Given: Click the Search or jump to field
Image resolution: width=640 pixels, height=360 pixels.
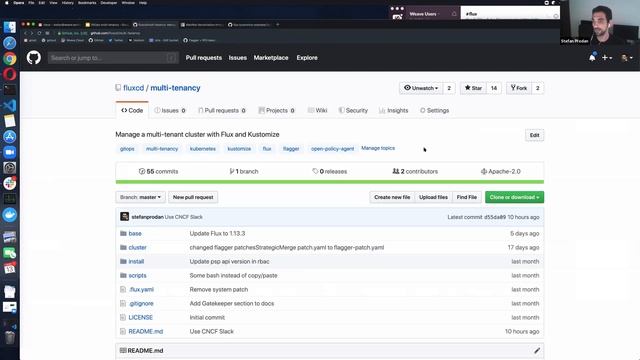Looking at the screenshot, I should pyautogui.click(x=113, y=58).
